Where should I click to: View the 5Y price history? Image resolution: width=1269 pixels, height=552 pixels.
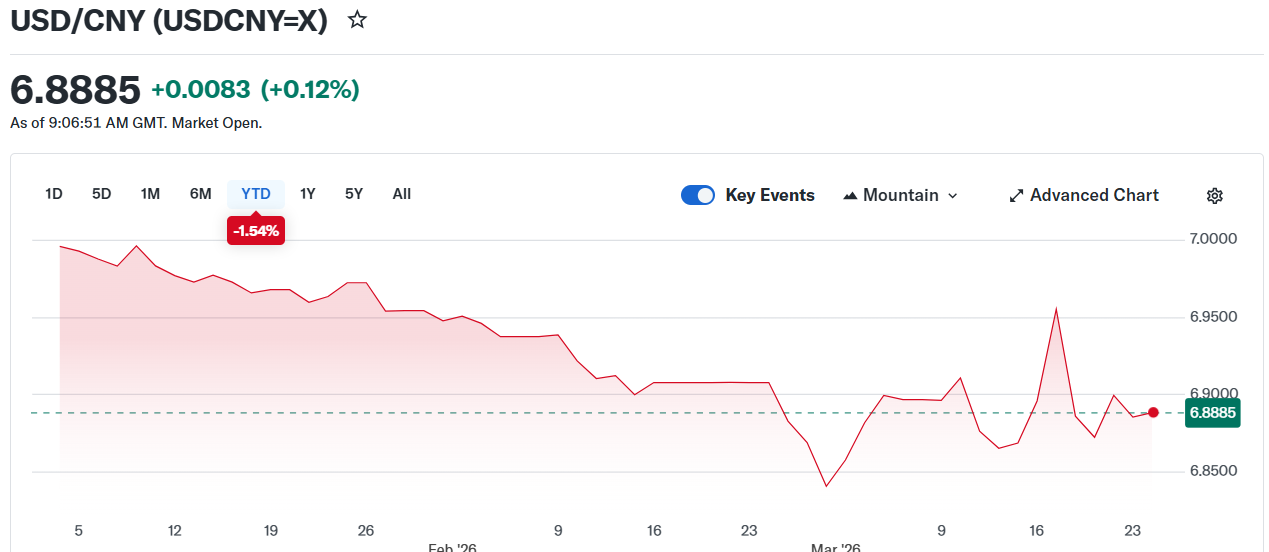(x=354, y=194)
